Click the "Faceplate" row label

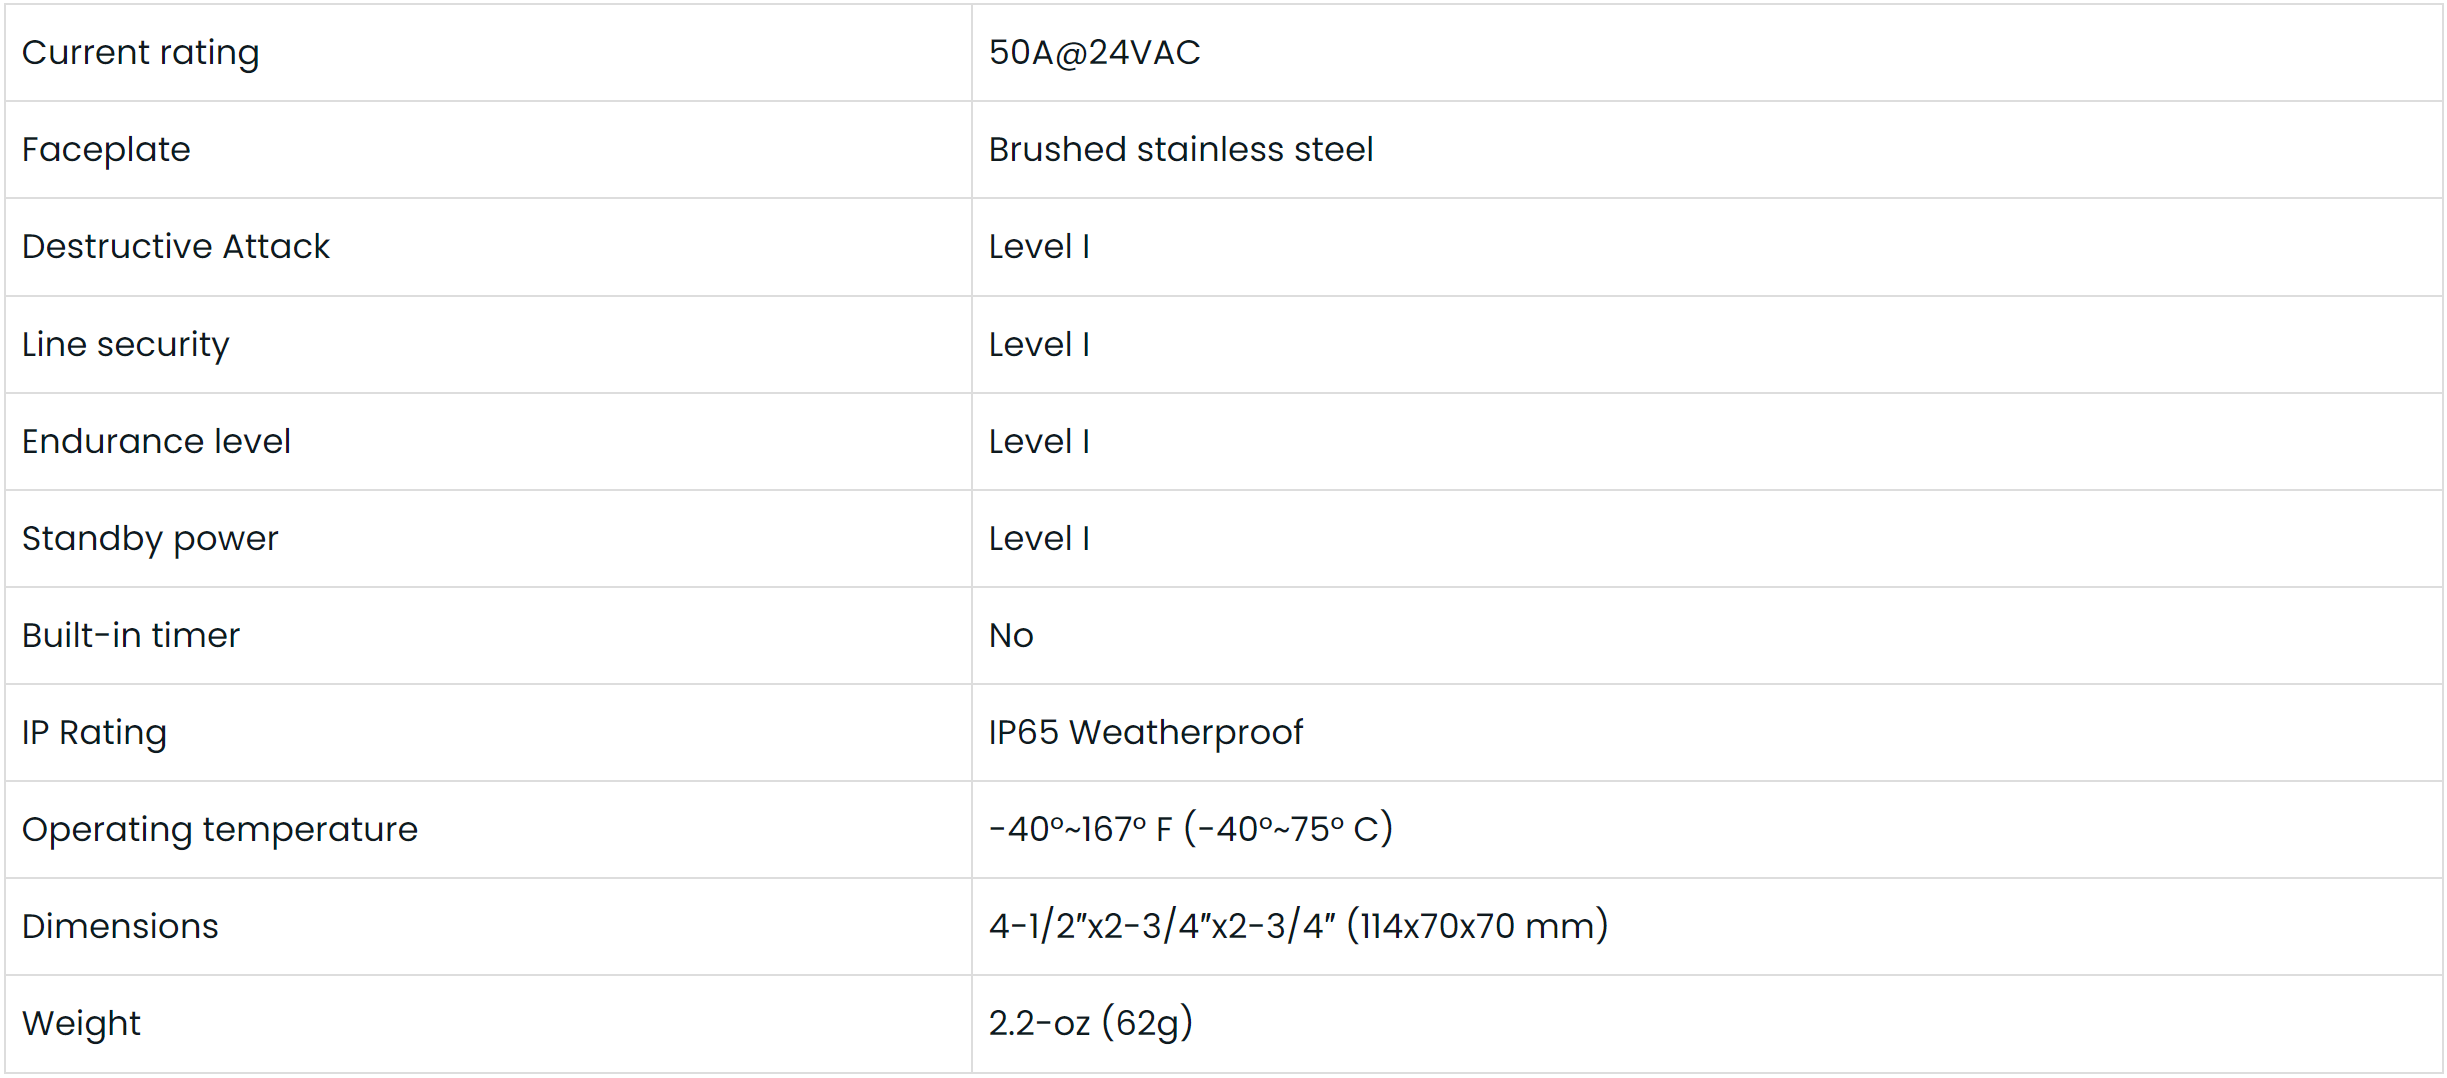[106, 149]
